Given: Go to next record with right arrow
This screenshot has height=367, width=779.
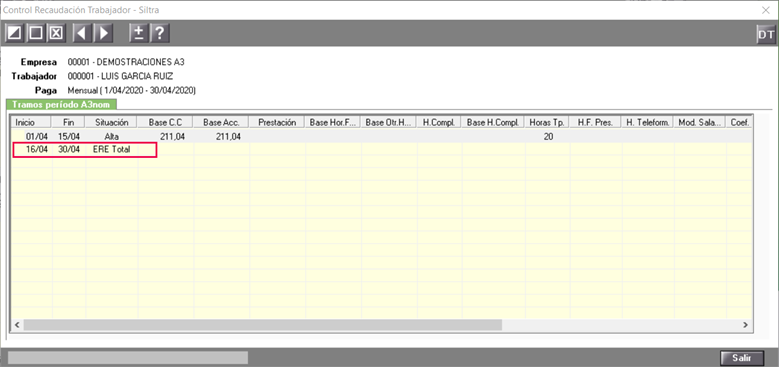Looking at the screenshot, I should tap(103, 34).
